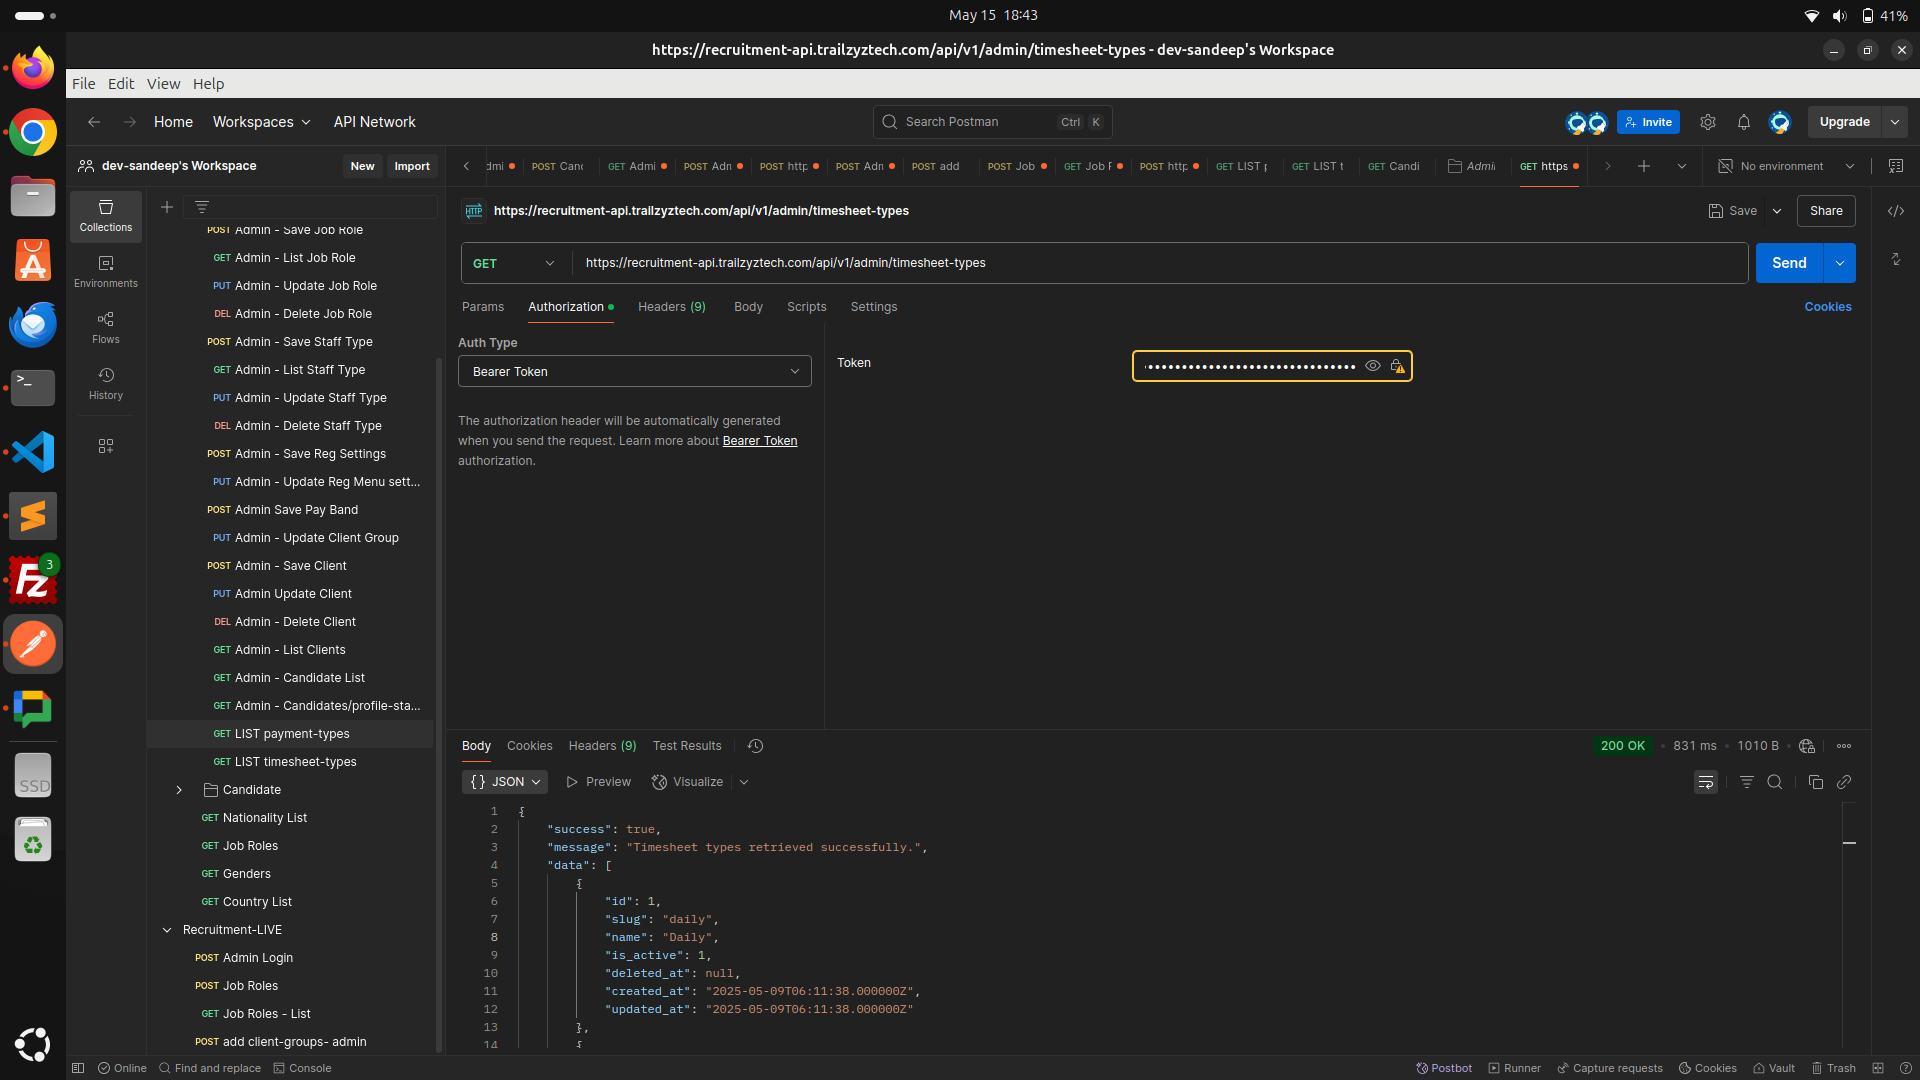
Task: Click the response link icon
Action: click(x=1844, y=782)
